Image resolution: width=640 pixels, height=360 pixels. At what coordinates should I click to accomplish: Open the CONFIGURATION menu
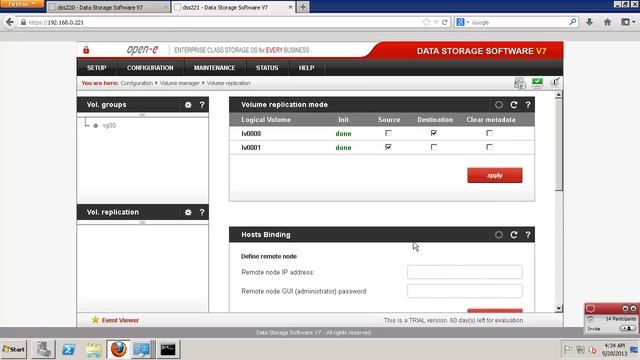(150, 68)
